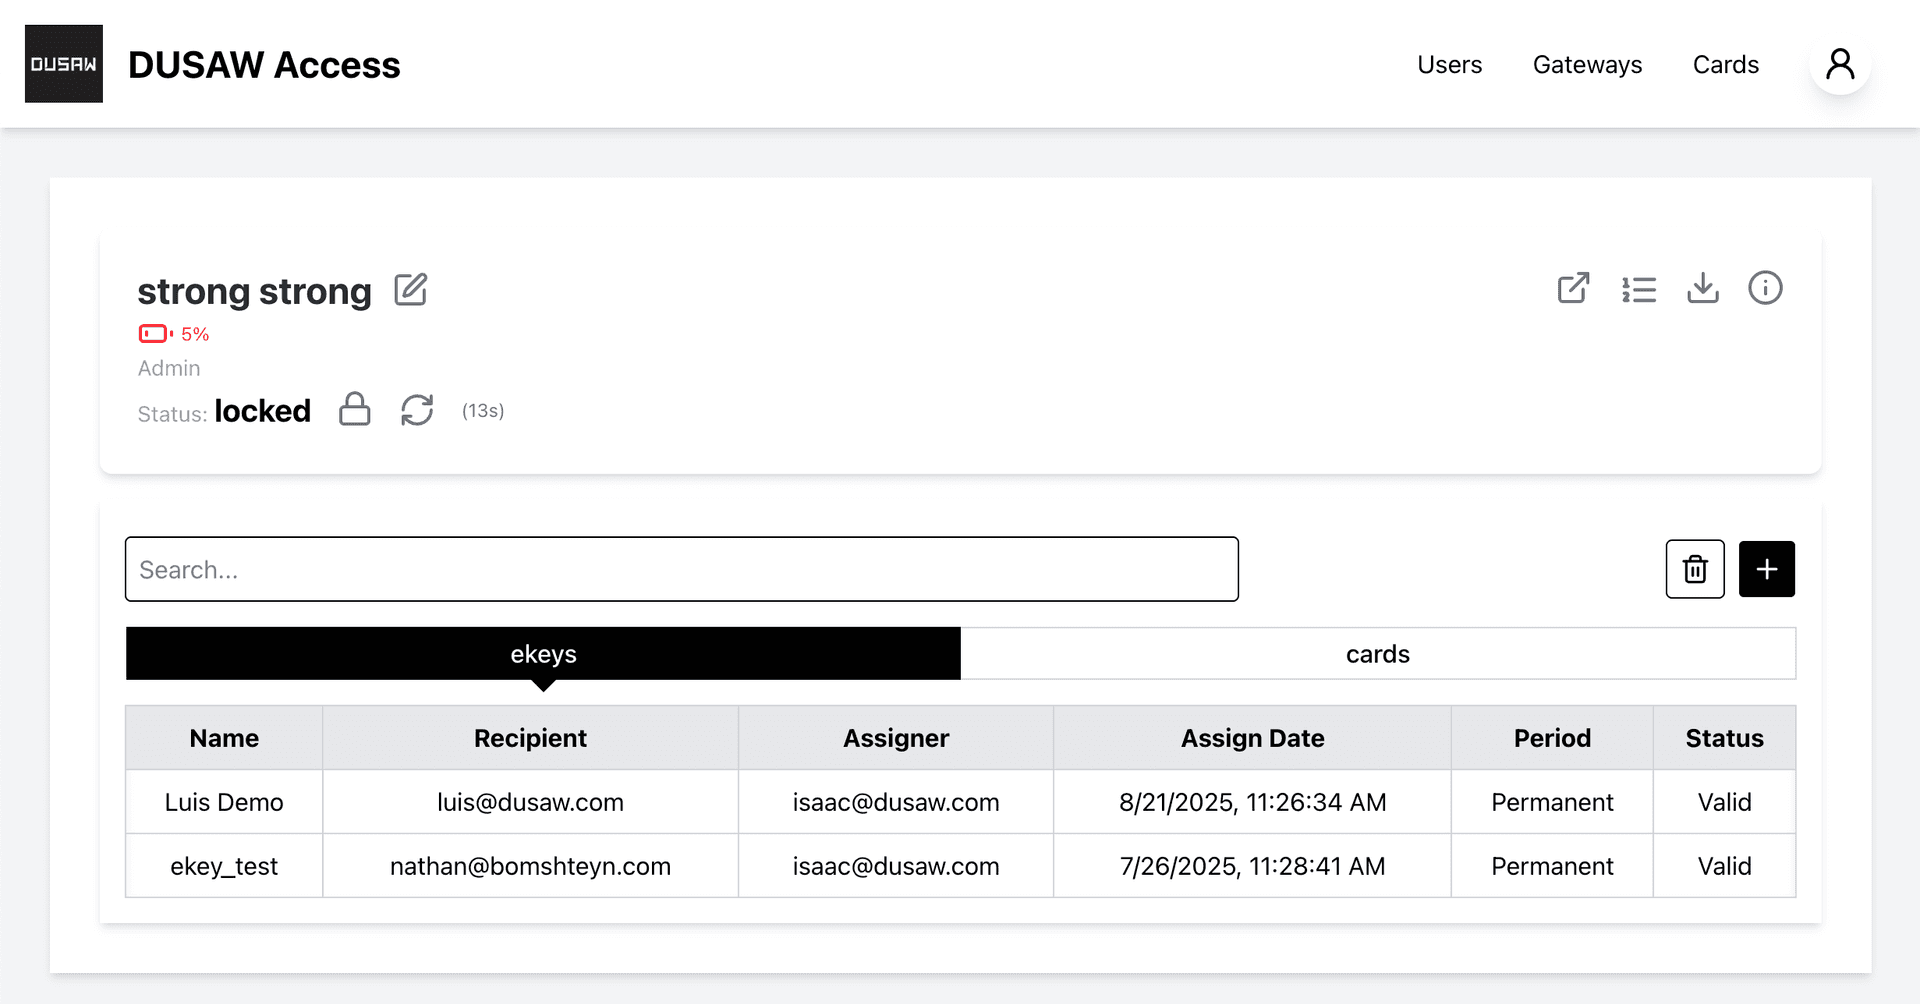Click Permanent period in Luis Demo row

click(x=1552, y=802)
